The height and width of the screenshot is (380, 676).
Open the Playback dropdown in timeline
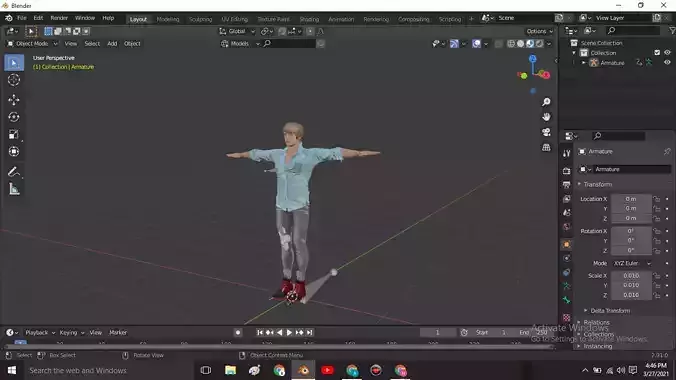(x=40, y=333)
